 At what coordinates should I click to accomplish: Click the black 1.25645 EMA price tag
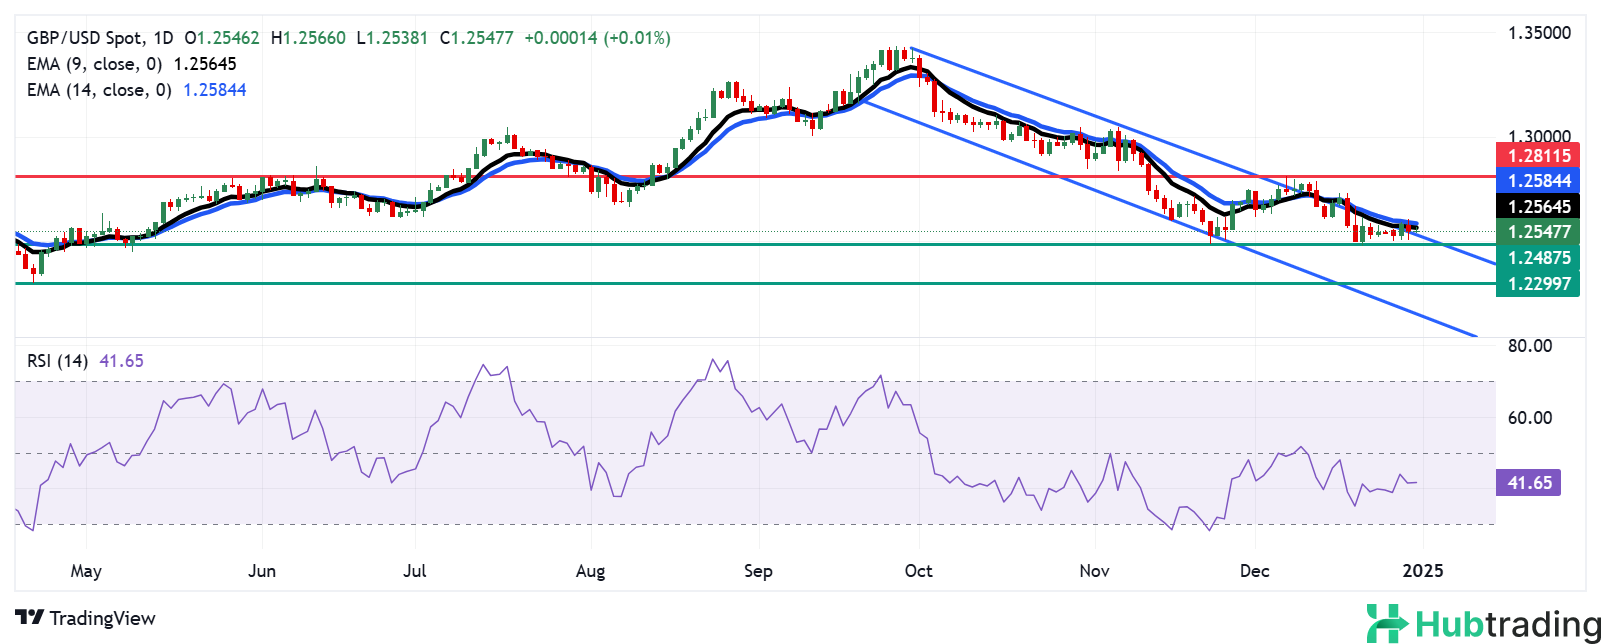click(1538, 207)
